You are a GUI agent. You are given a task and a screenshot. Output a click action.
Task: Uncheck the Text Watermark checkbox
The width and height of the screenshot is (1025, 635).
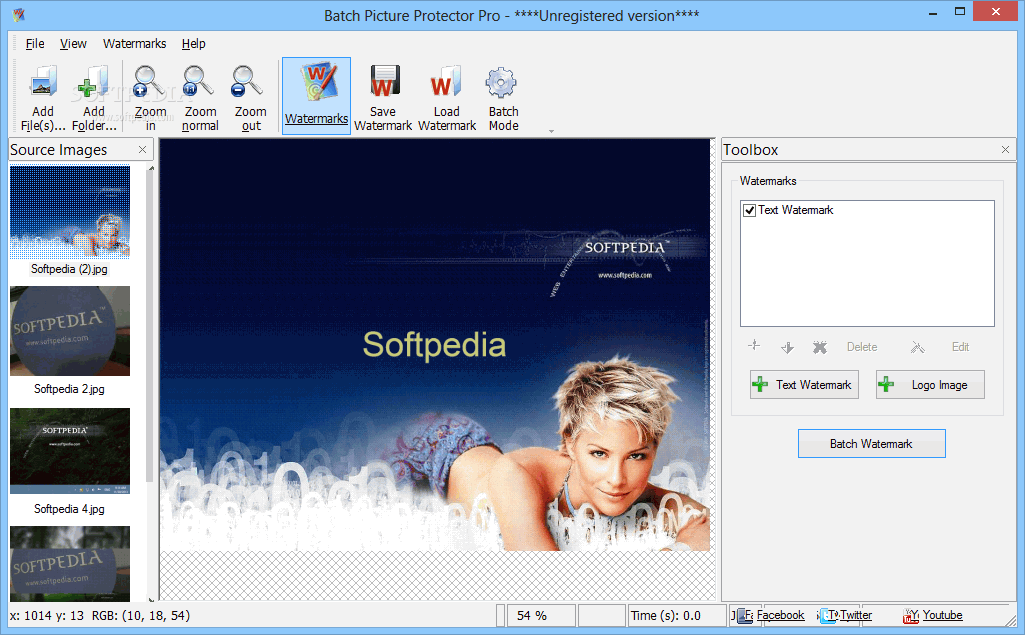click(749, 211)
